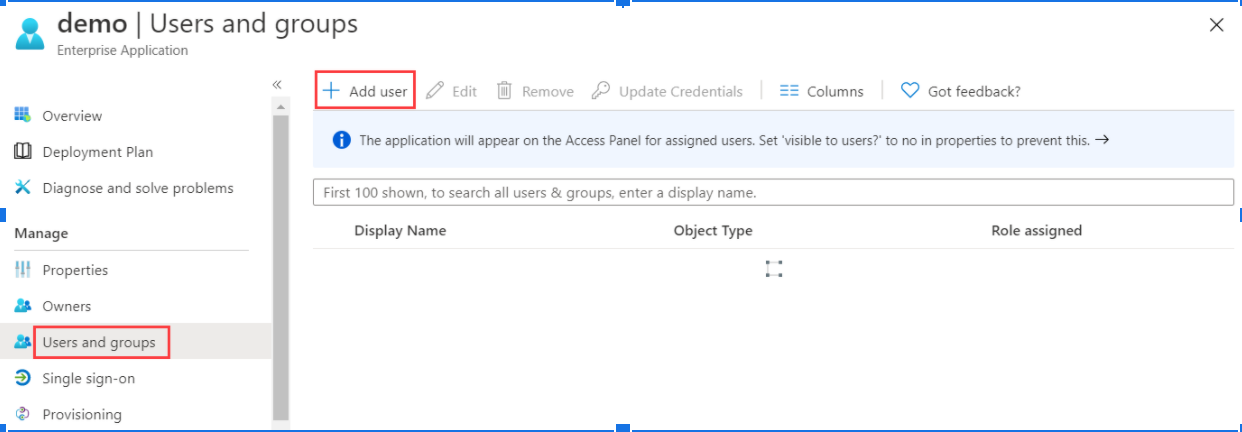This screenshot has height=432, width=1242.
Task: Select Users and groups in sidebar
Action: click(101, 342)
